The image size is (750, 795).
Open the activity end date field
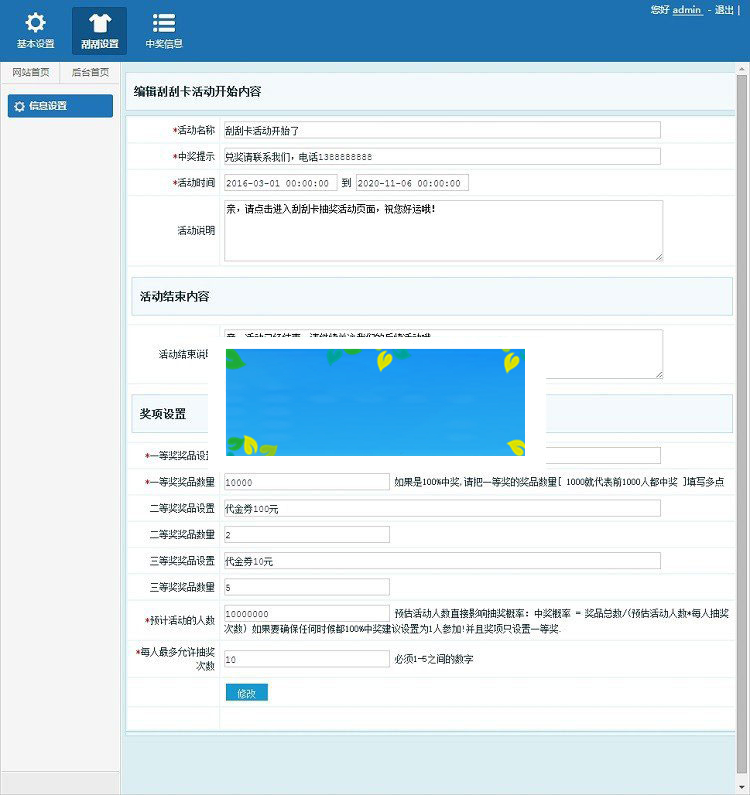(412, 183)
